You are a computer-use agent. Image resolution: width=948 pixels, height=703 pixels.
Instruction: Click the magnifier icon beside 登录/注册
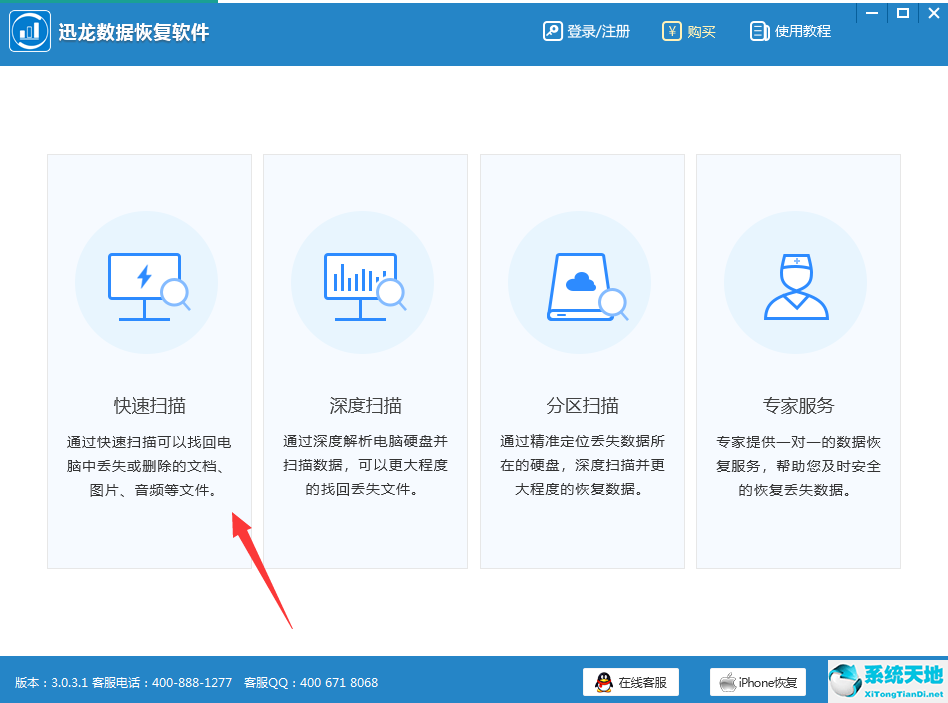click(x=552, y=30)
